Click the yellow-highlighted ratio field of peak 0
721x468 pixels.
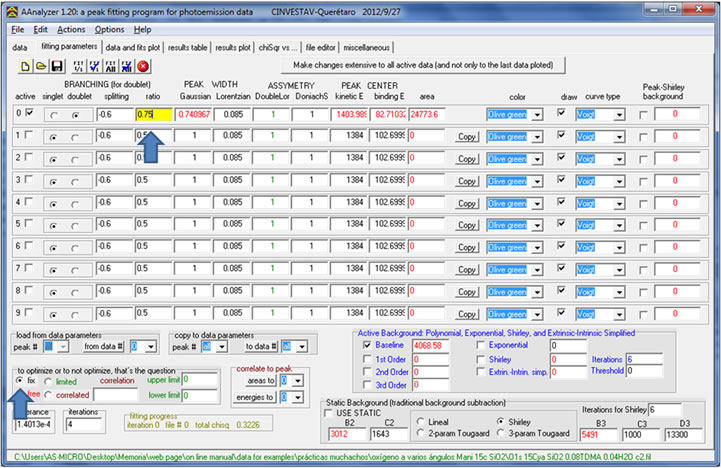(154, 114)
